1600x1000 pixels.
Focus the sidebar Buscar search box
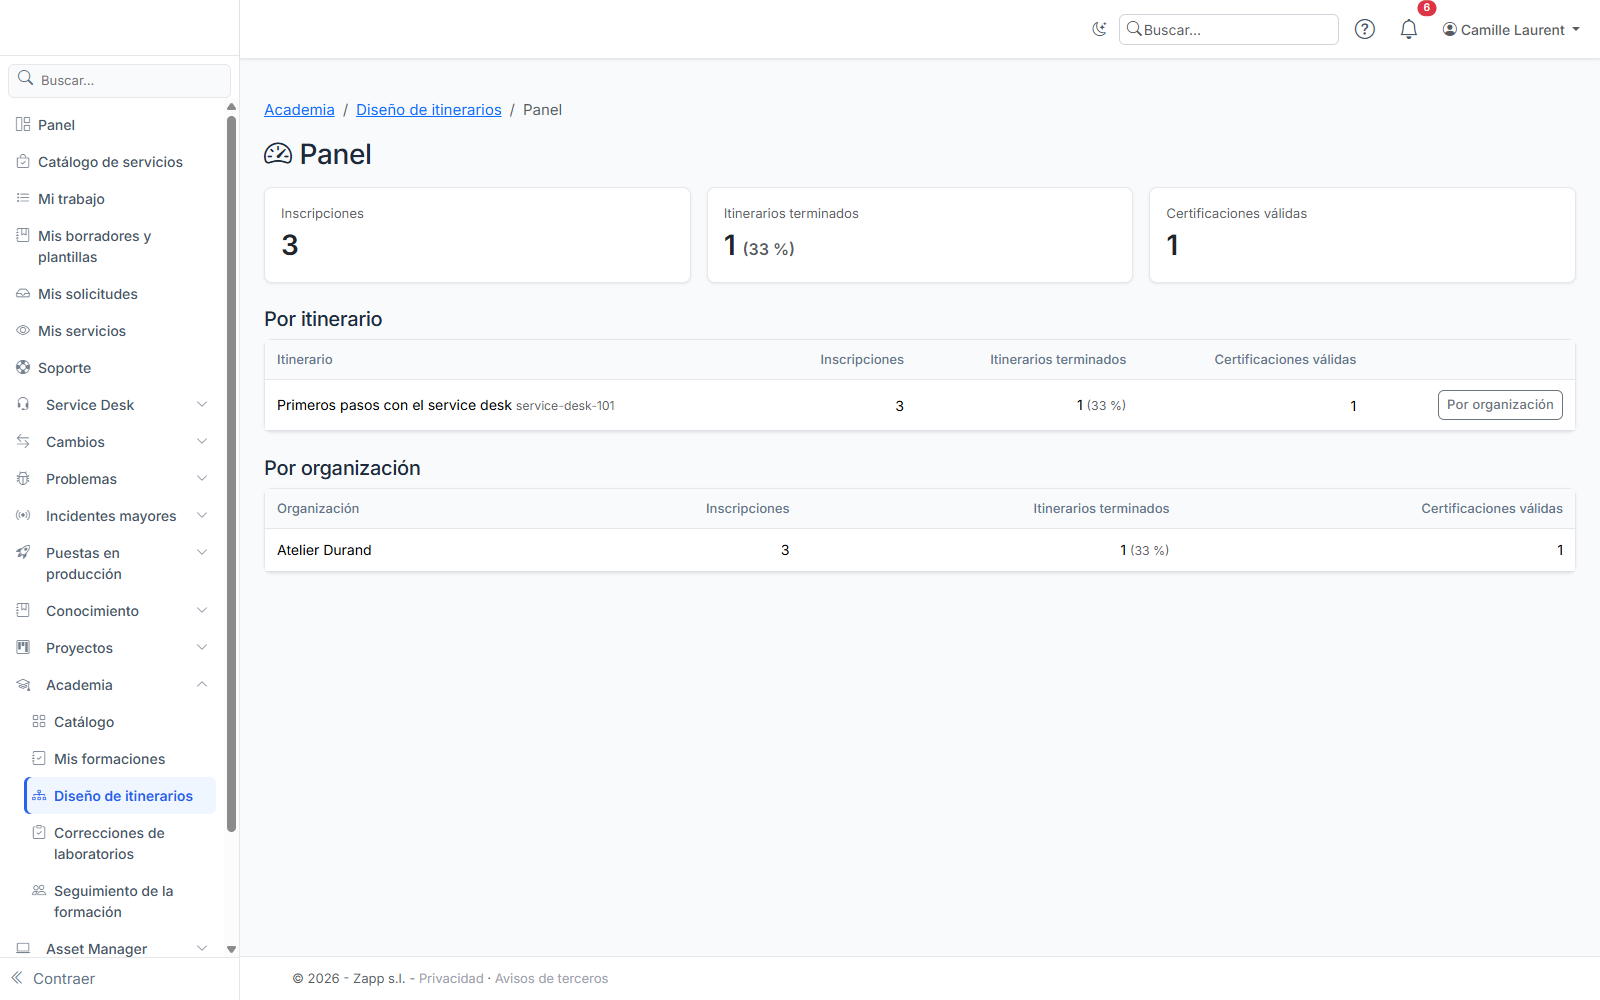pos(120,80)
